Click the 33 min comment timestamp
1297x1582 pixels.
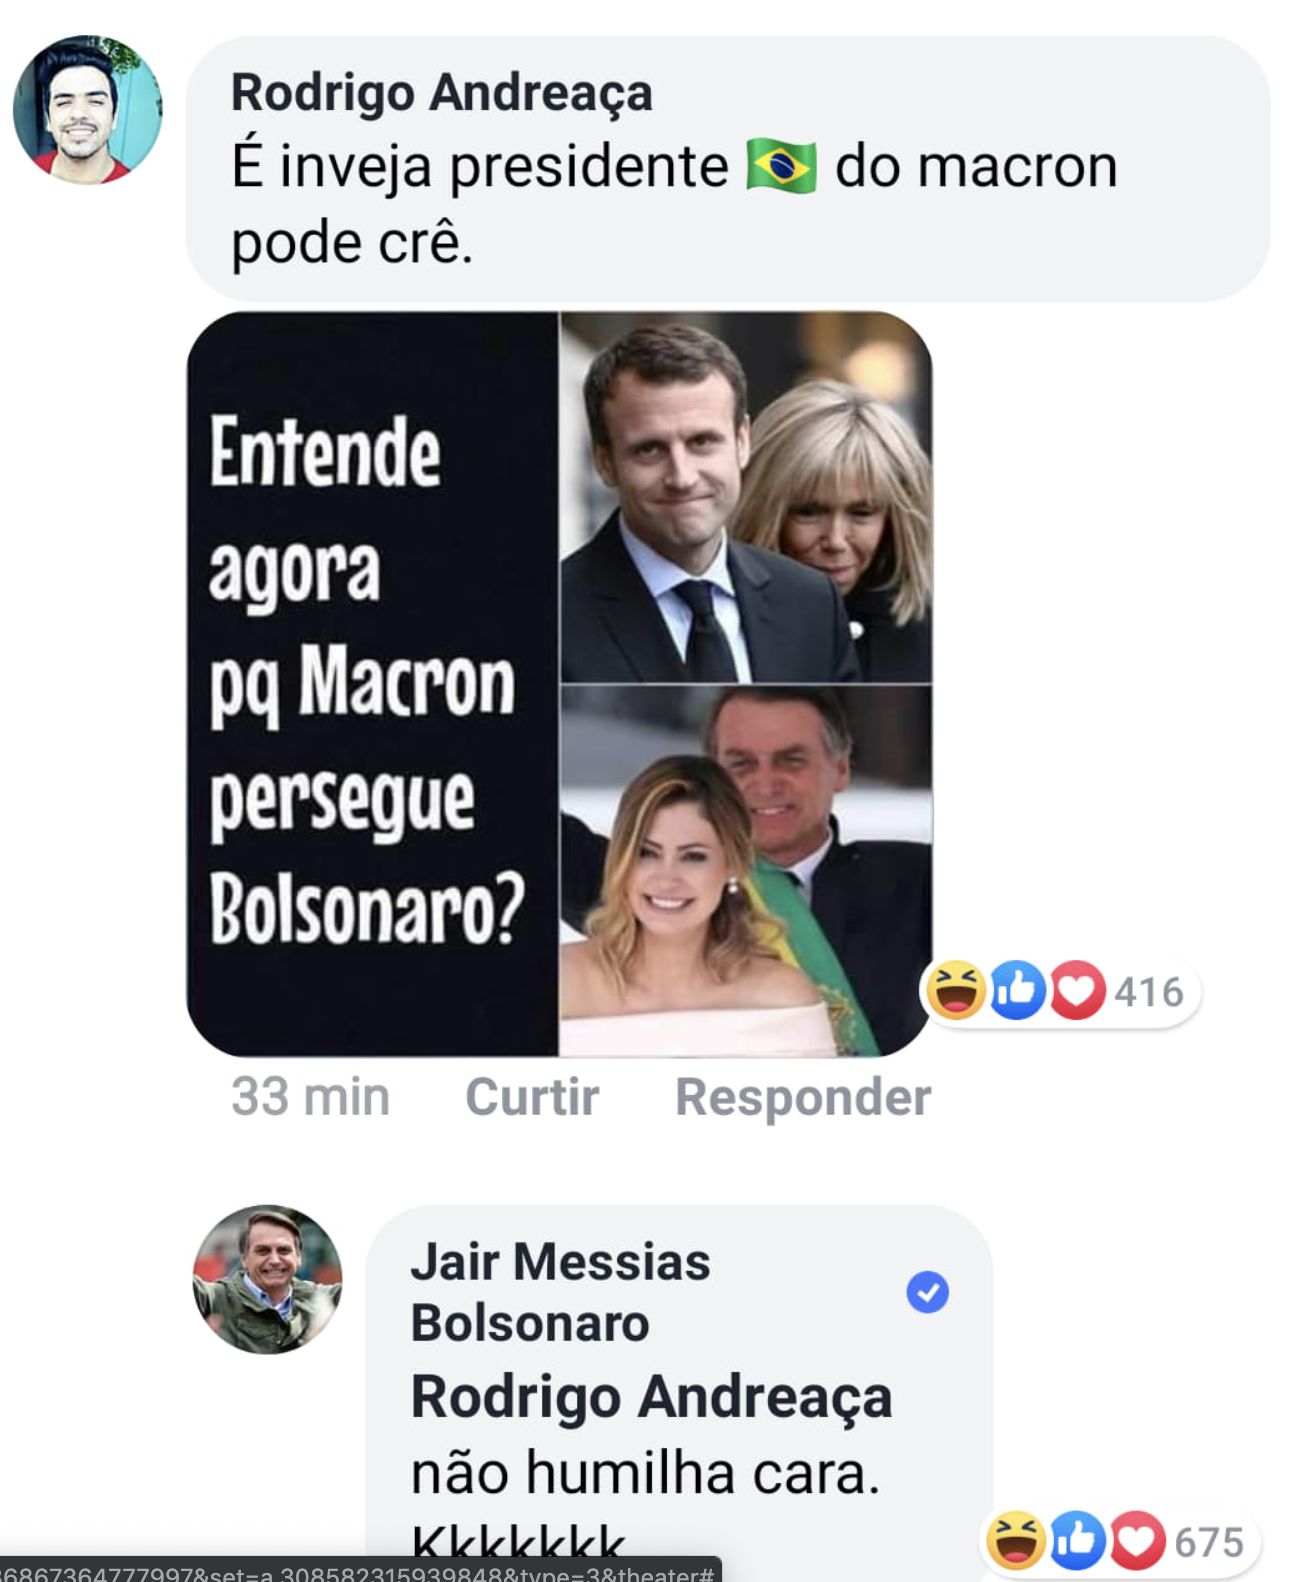(310, 1096)
